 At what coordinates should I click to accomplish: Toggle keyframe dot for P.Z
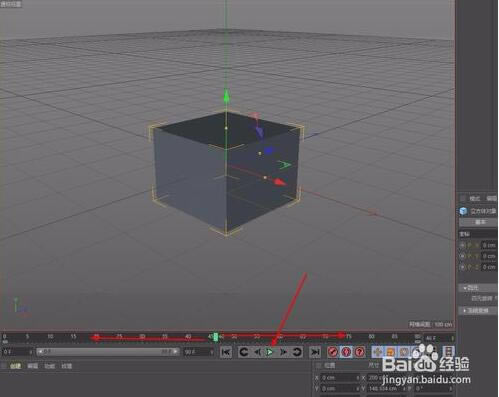(x=462, y=267)
